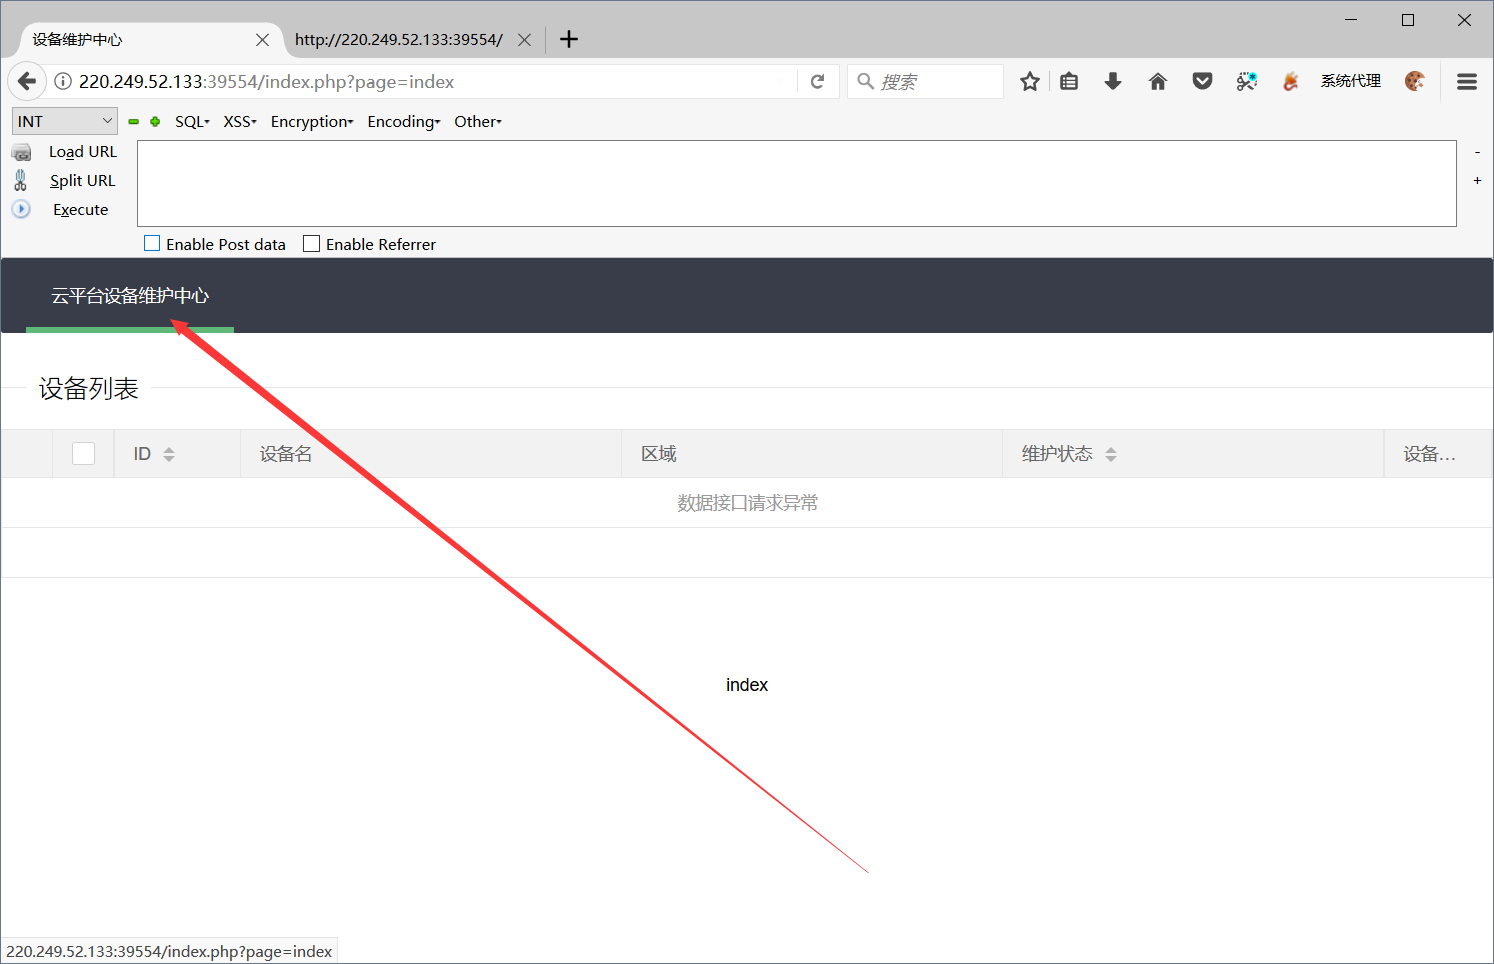
Task: Enable the Referrer checkbox
Action: [x=310, y=243]
